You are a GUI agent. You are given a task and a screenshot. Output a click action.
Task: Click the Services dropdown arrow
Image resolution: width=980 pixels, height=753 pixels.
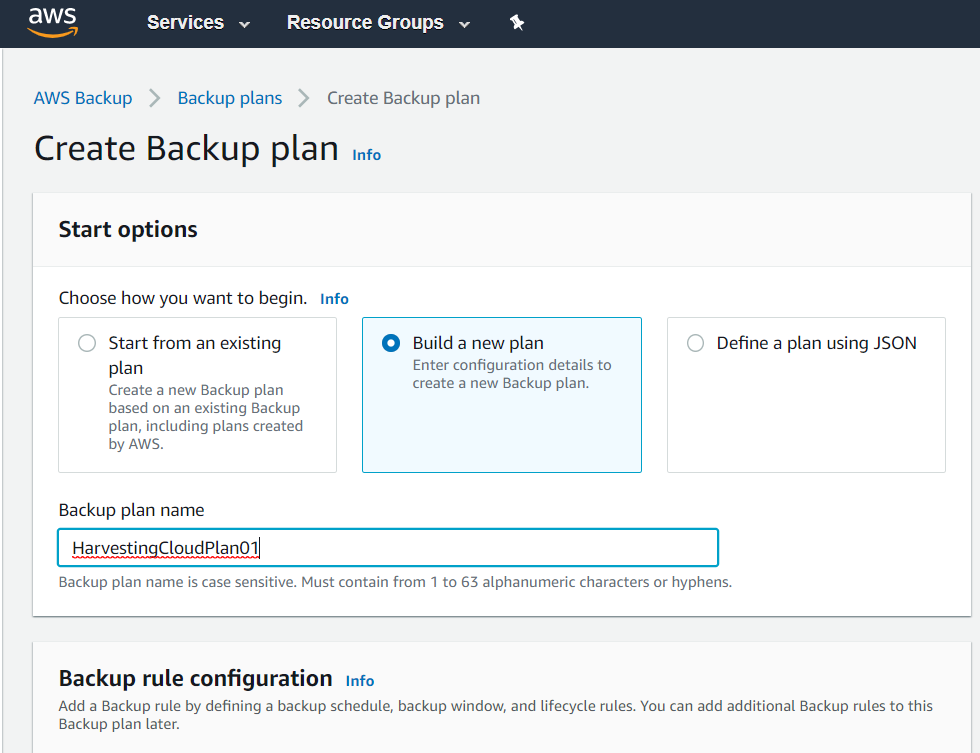[x=244, y=24]
